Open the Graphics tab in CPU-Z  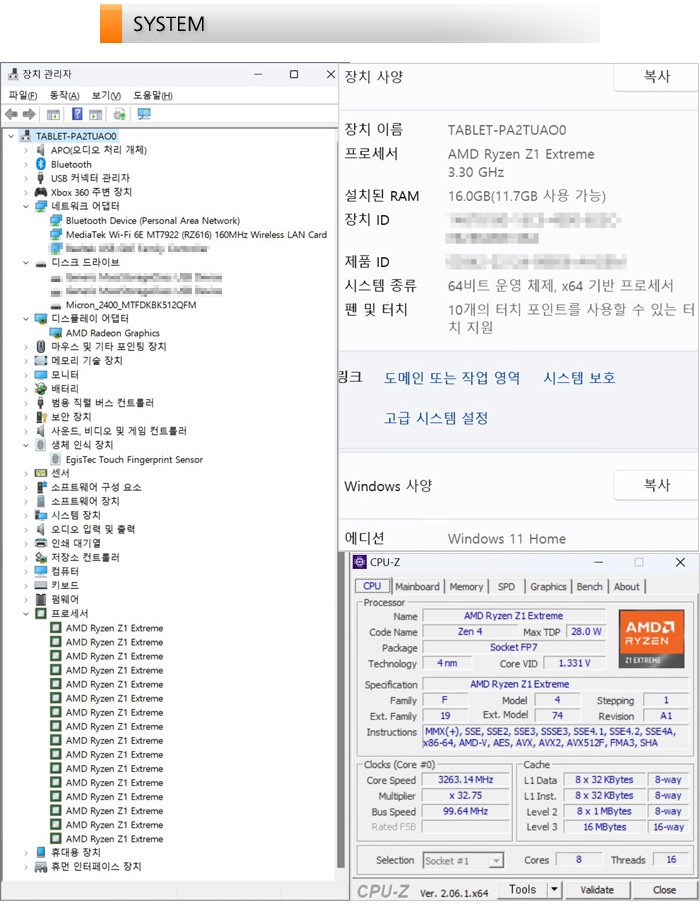pyautogui.click(x=548, y=587)
